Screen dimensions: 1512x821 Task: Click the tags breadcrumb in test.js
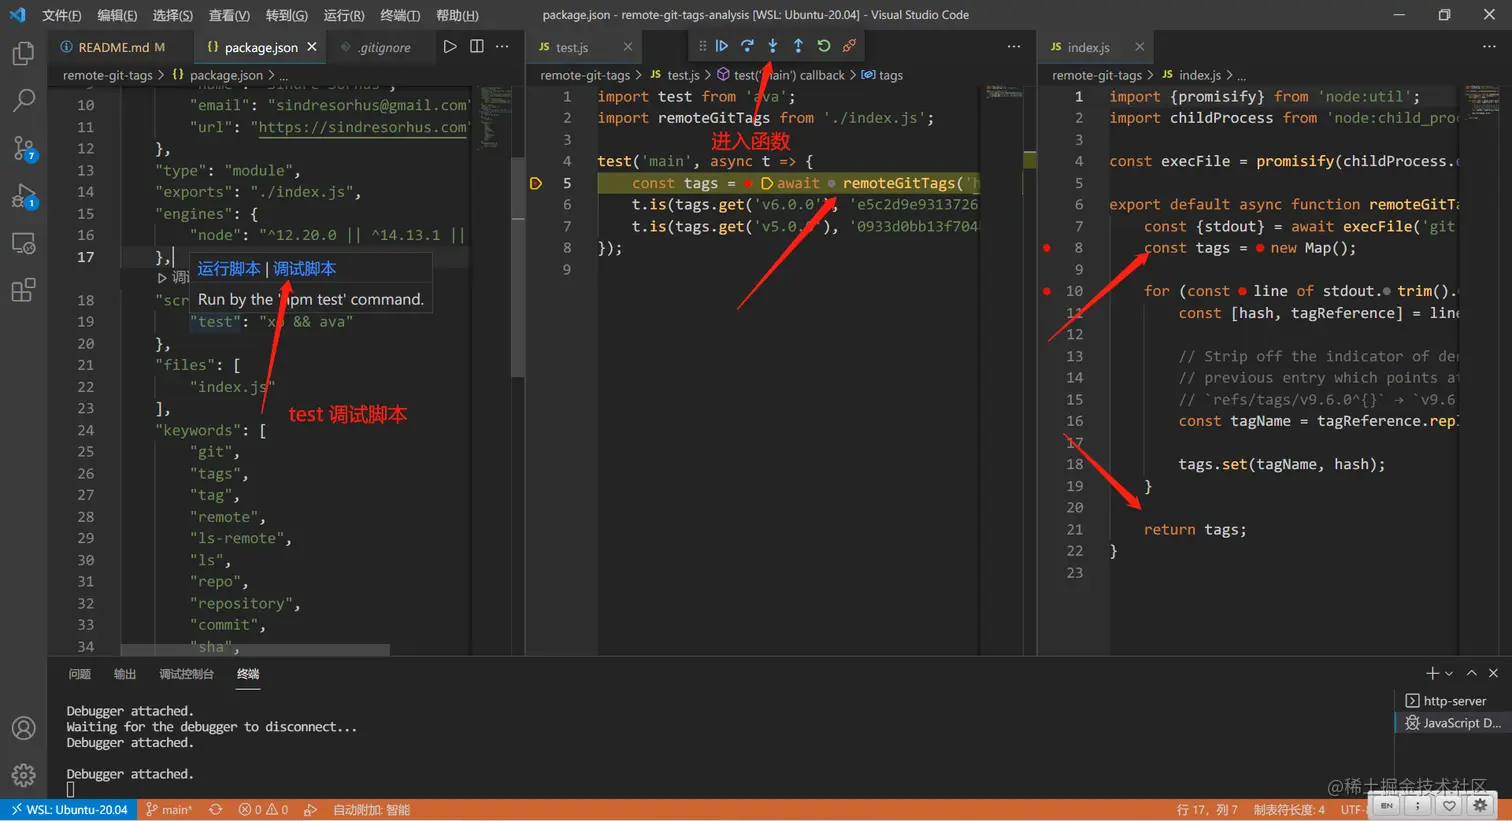click(x=890, y=75)
